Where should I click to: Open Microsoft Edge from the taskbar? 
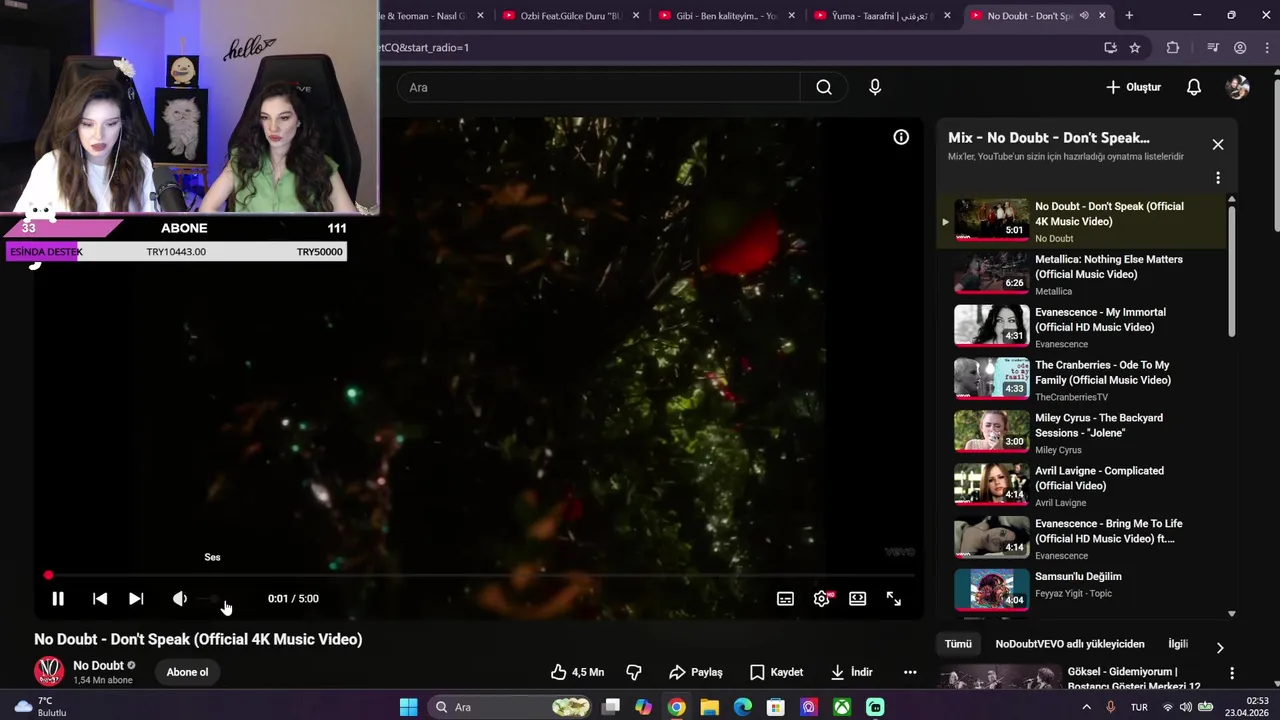tap(742, 707)
